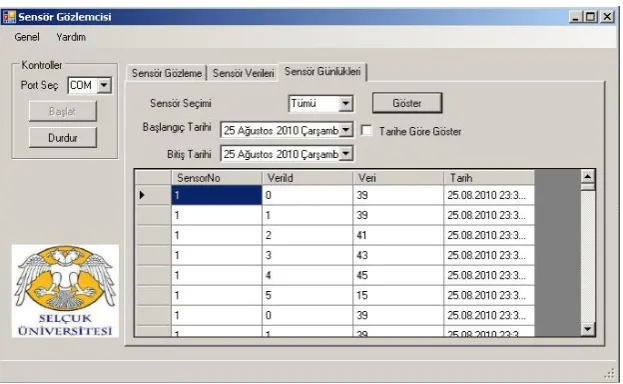Click the Tarih column header
The image size is (623, 384).
(x=489, y=178)
